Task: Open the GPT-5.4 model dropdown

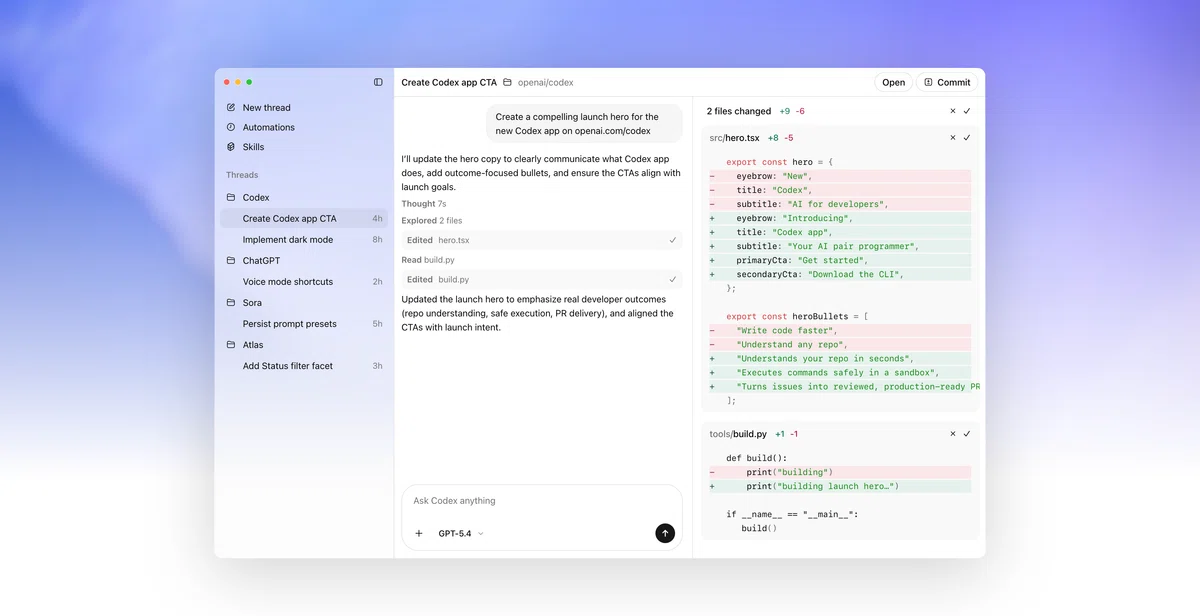Action: (461, 533)
